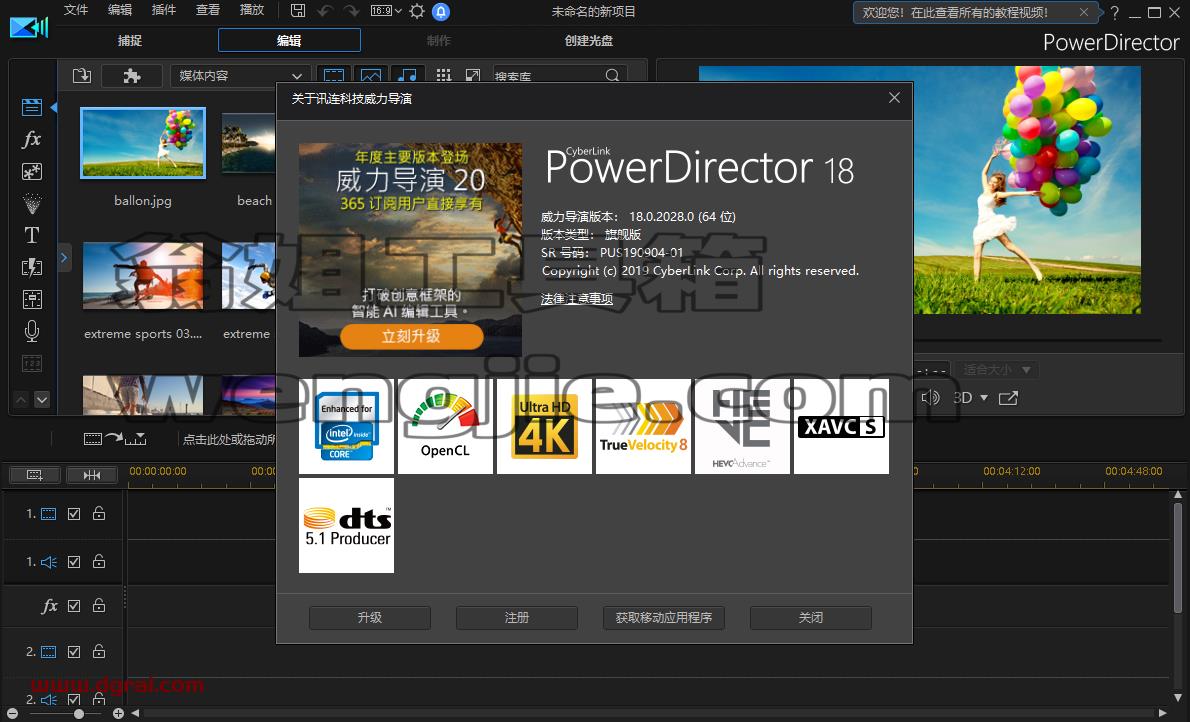Open the Transition Room icon
The image size is (1190, 722).
click(x=32, y=267)
